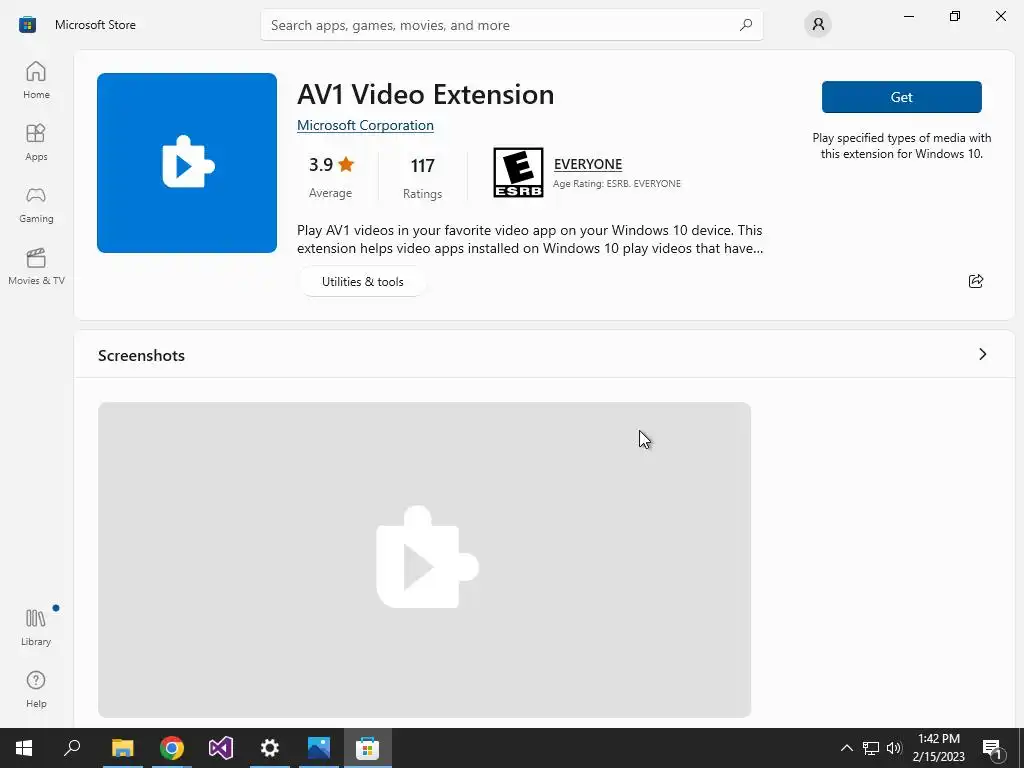
Task: Click the app description text
Action: 530,239
